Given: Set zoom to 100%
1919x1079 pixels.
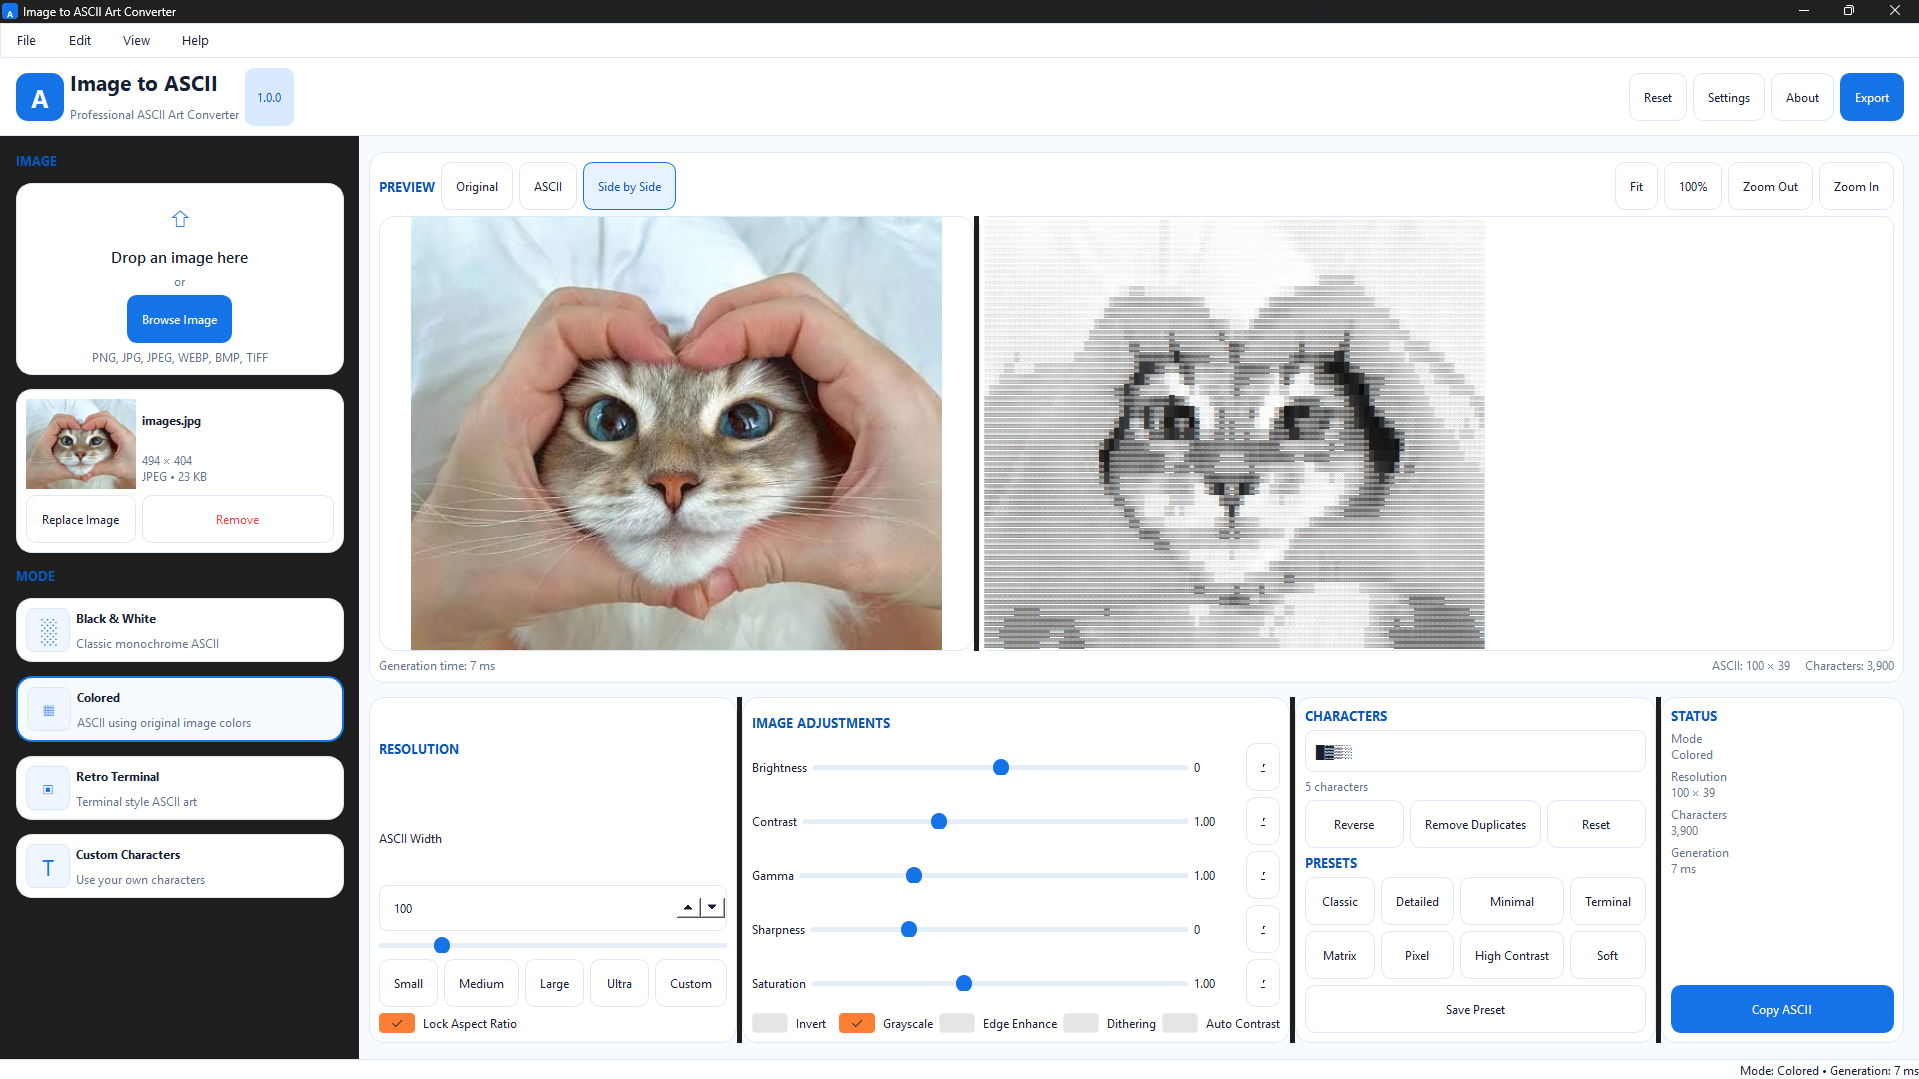Looking at the screenshot, I should pos(1693,186).
